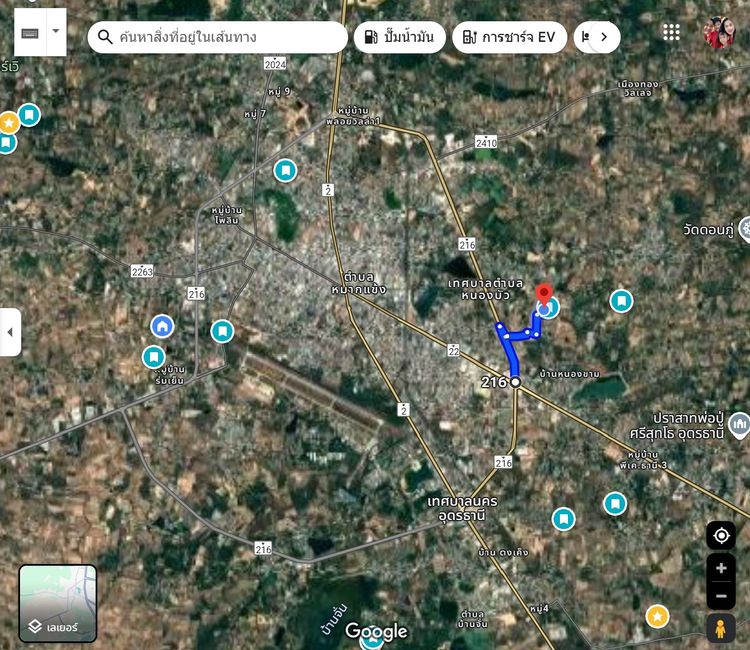
Task: Switch map type via เลเยอร์ thumbnail
Action: tap(58, 603)
